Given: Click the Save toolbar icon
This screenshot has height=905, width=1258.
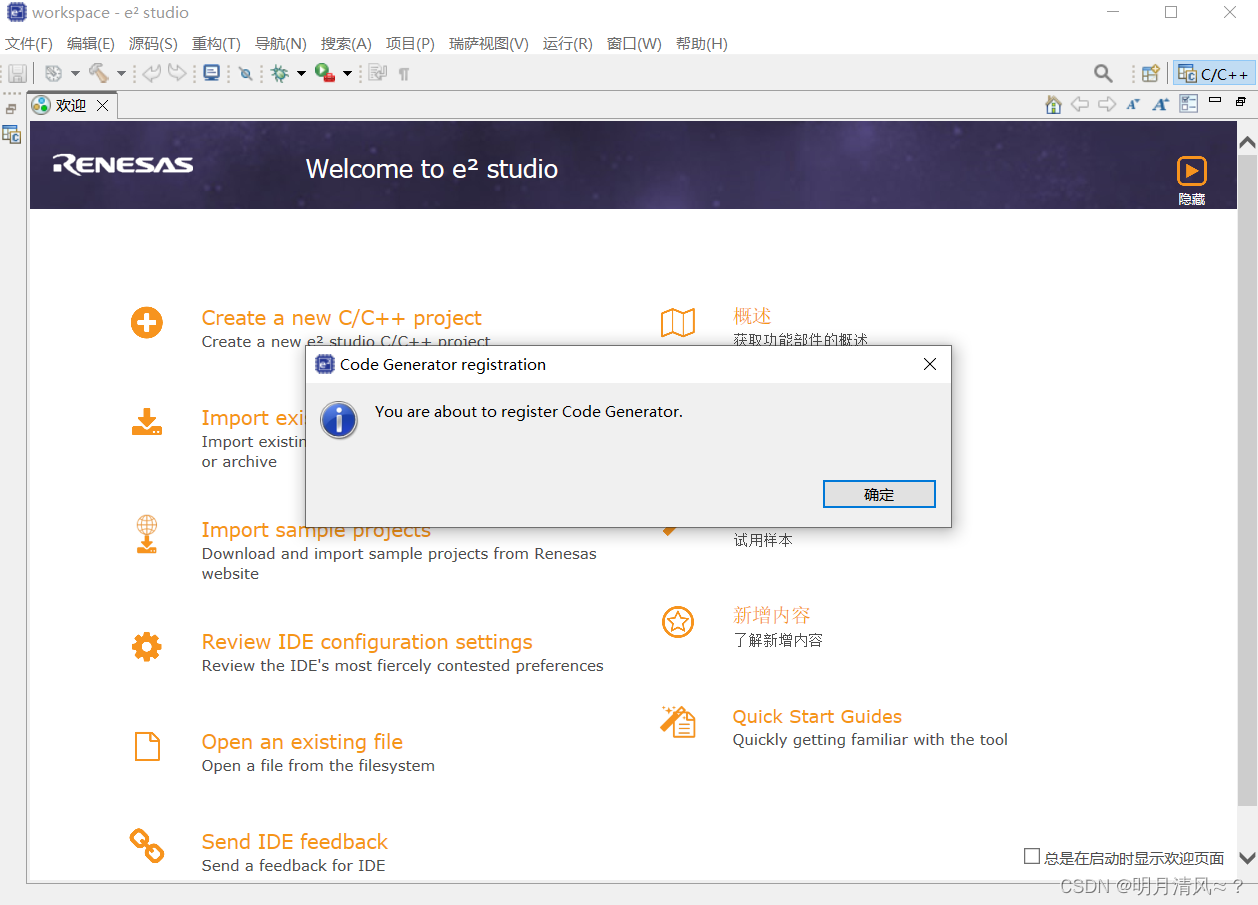Looking at the screenshot, I should coord(17,73).
